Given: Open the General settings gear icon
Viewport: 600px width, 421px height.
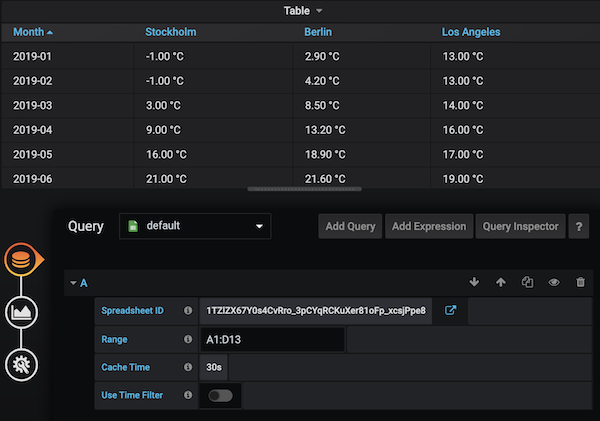Looking at the screenshot, I should [22, 365].
